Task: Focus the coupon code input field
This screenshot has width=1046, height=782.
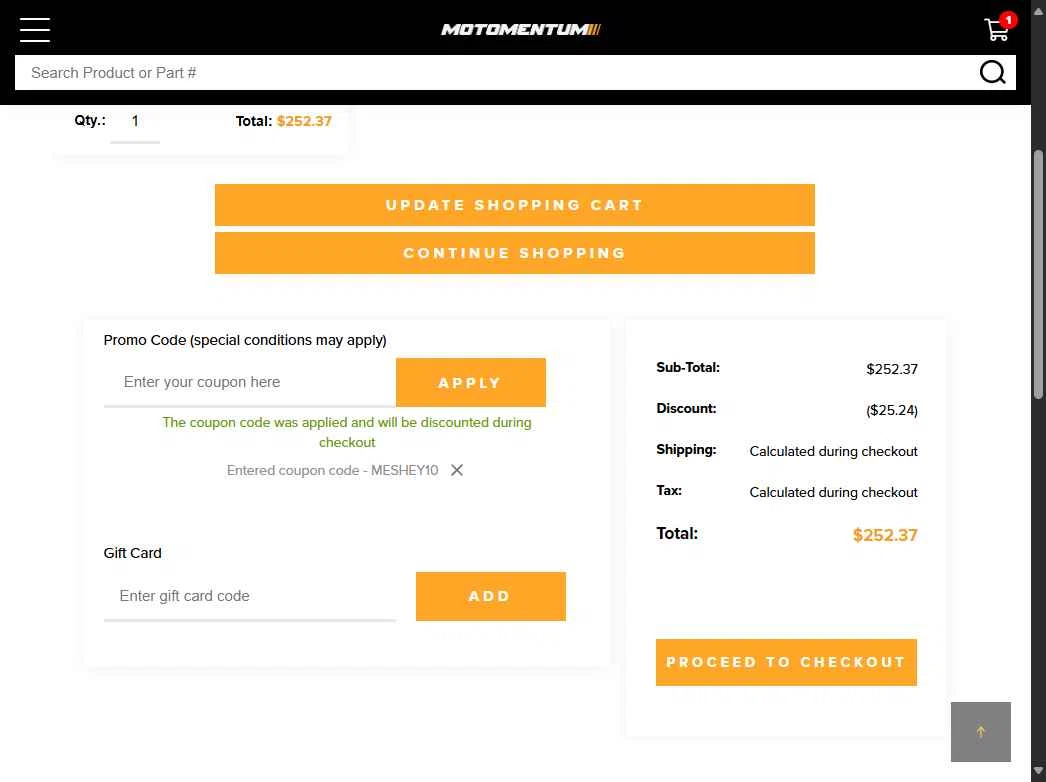Action: 249,382
